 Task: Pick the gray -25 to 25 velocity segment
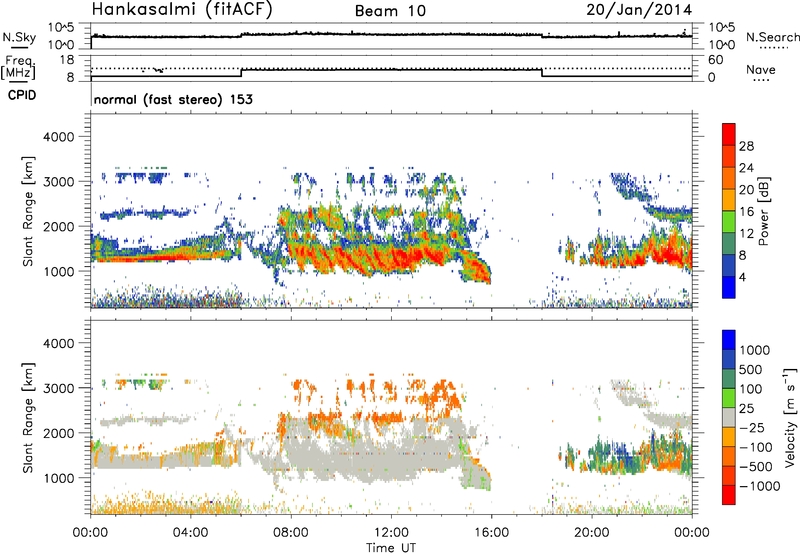(x=729, y=418)
